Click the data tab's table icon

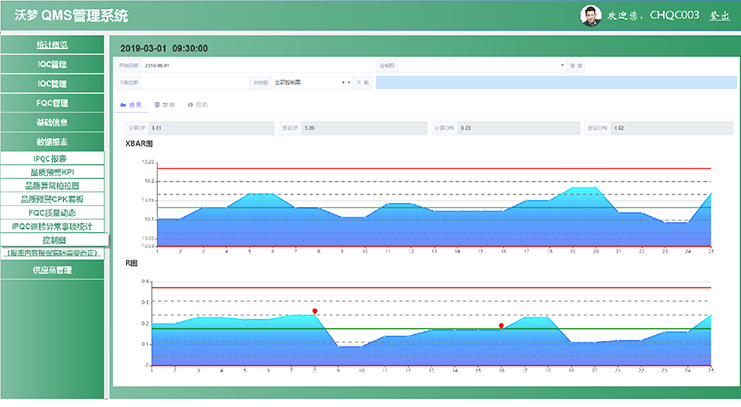pyautogui.click(x=157, y=104)
